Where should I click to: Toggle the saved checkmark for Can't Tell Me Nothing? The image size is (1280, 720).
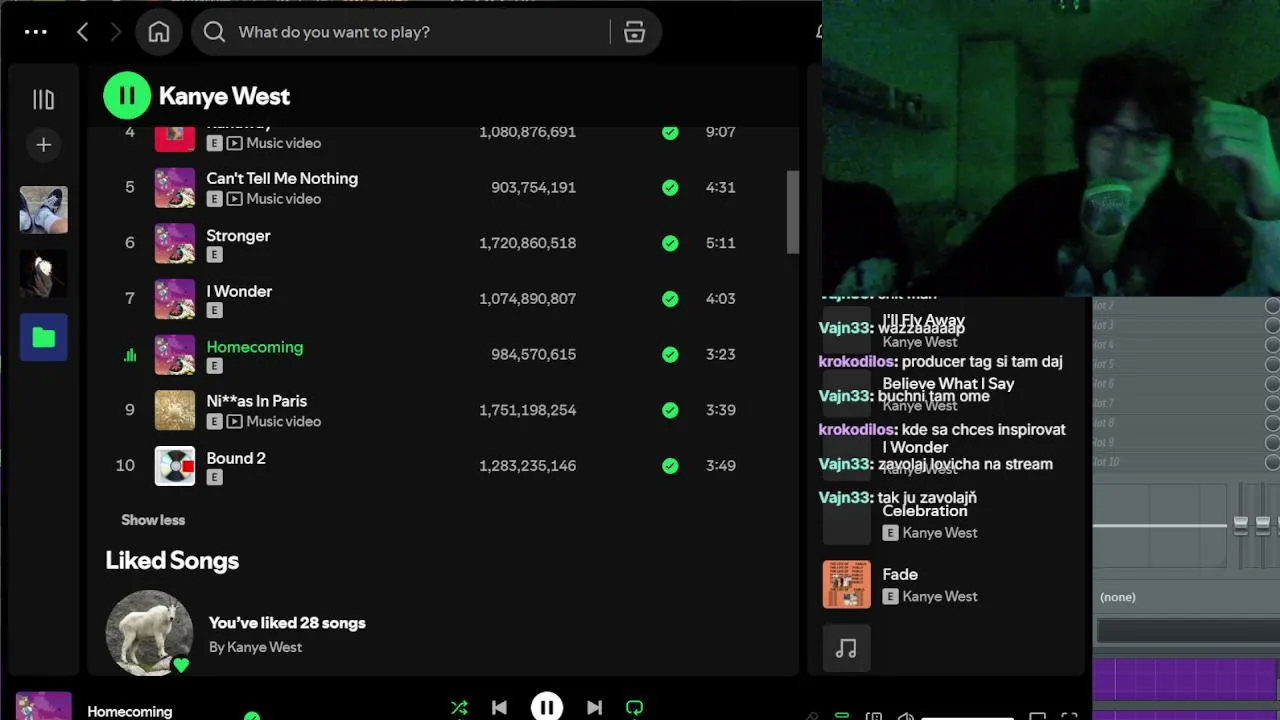pos(670,187)
